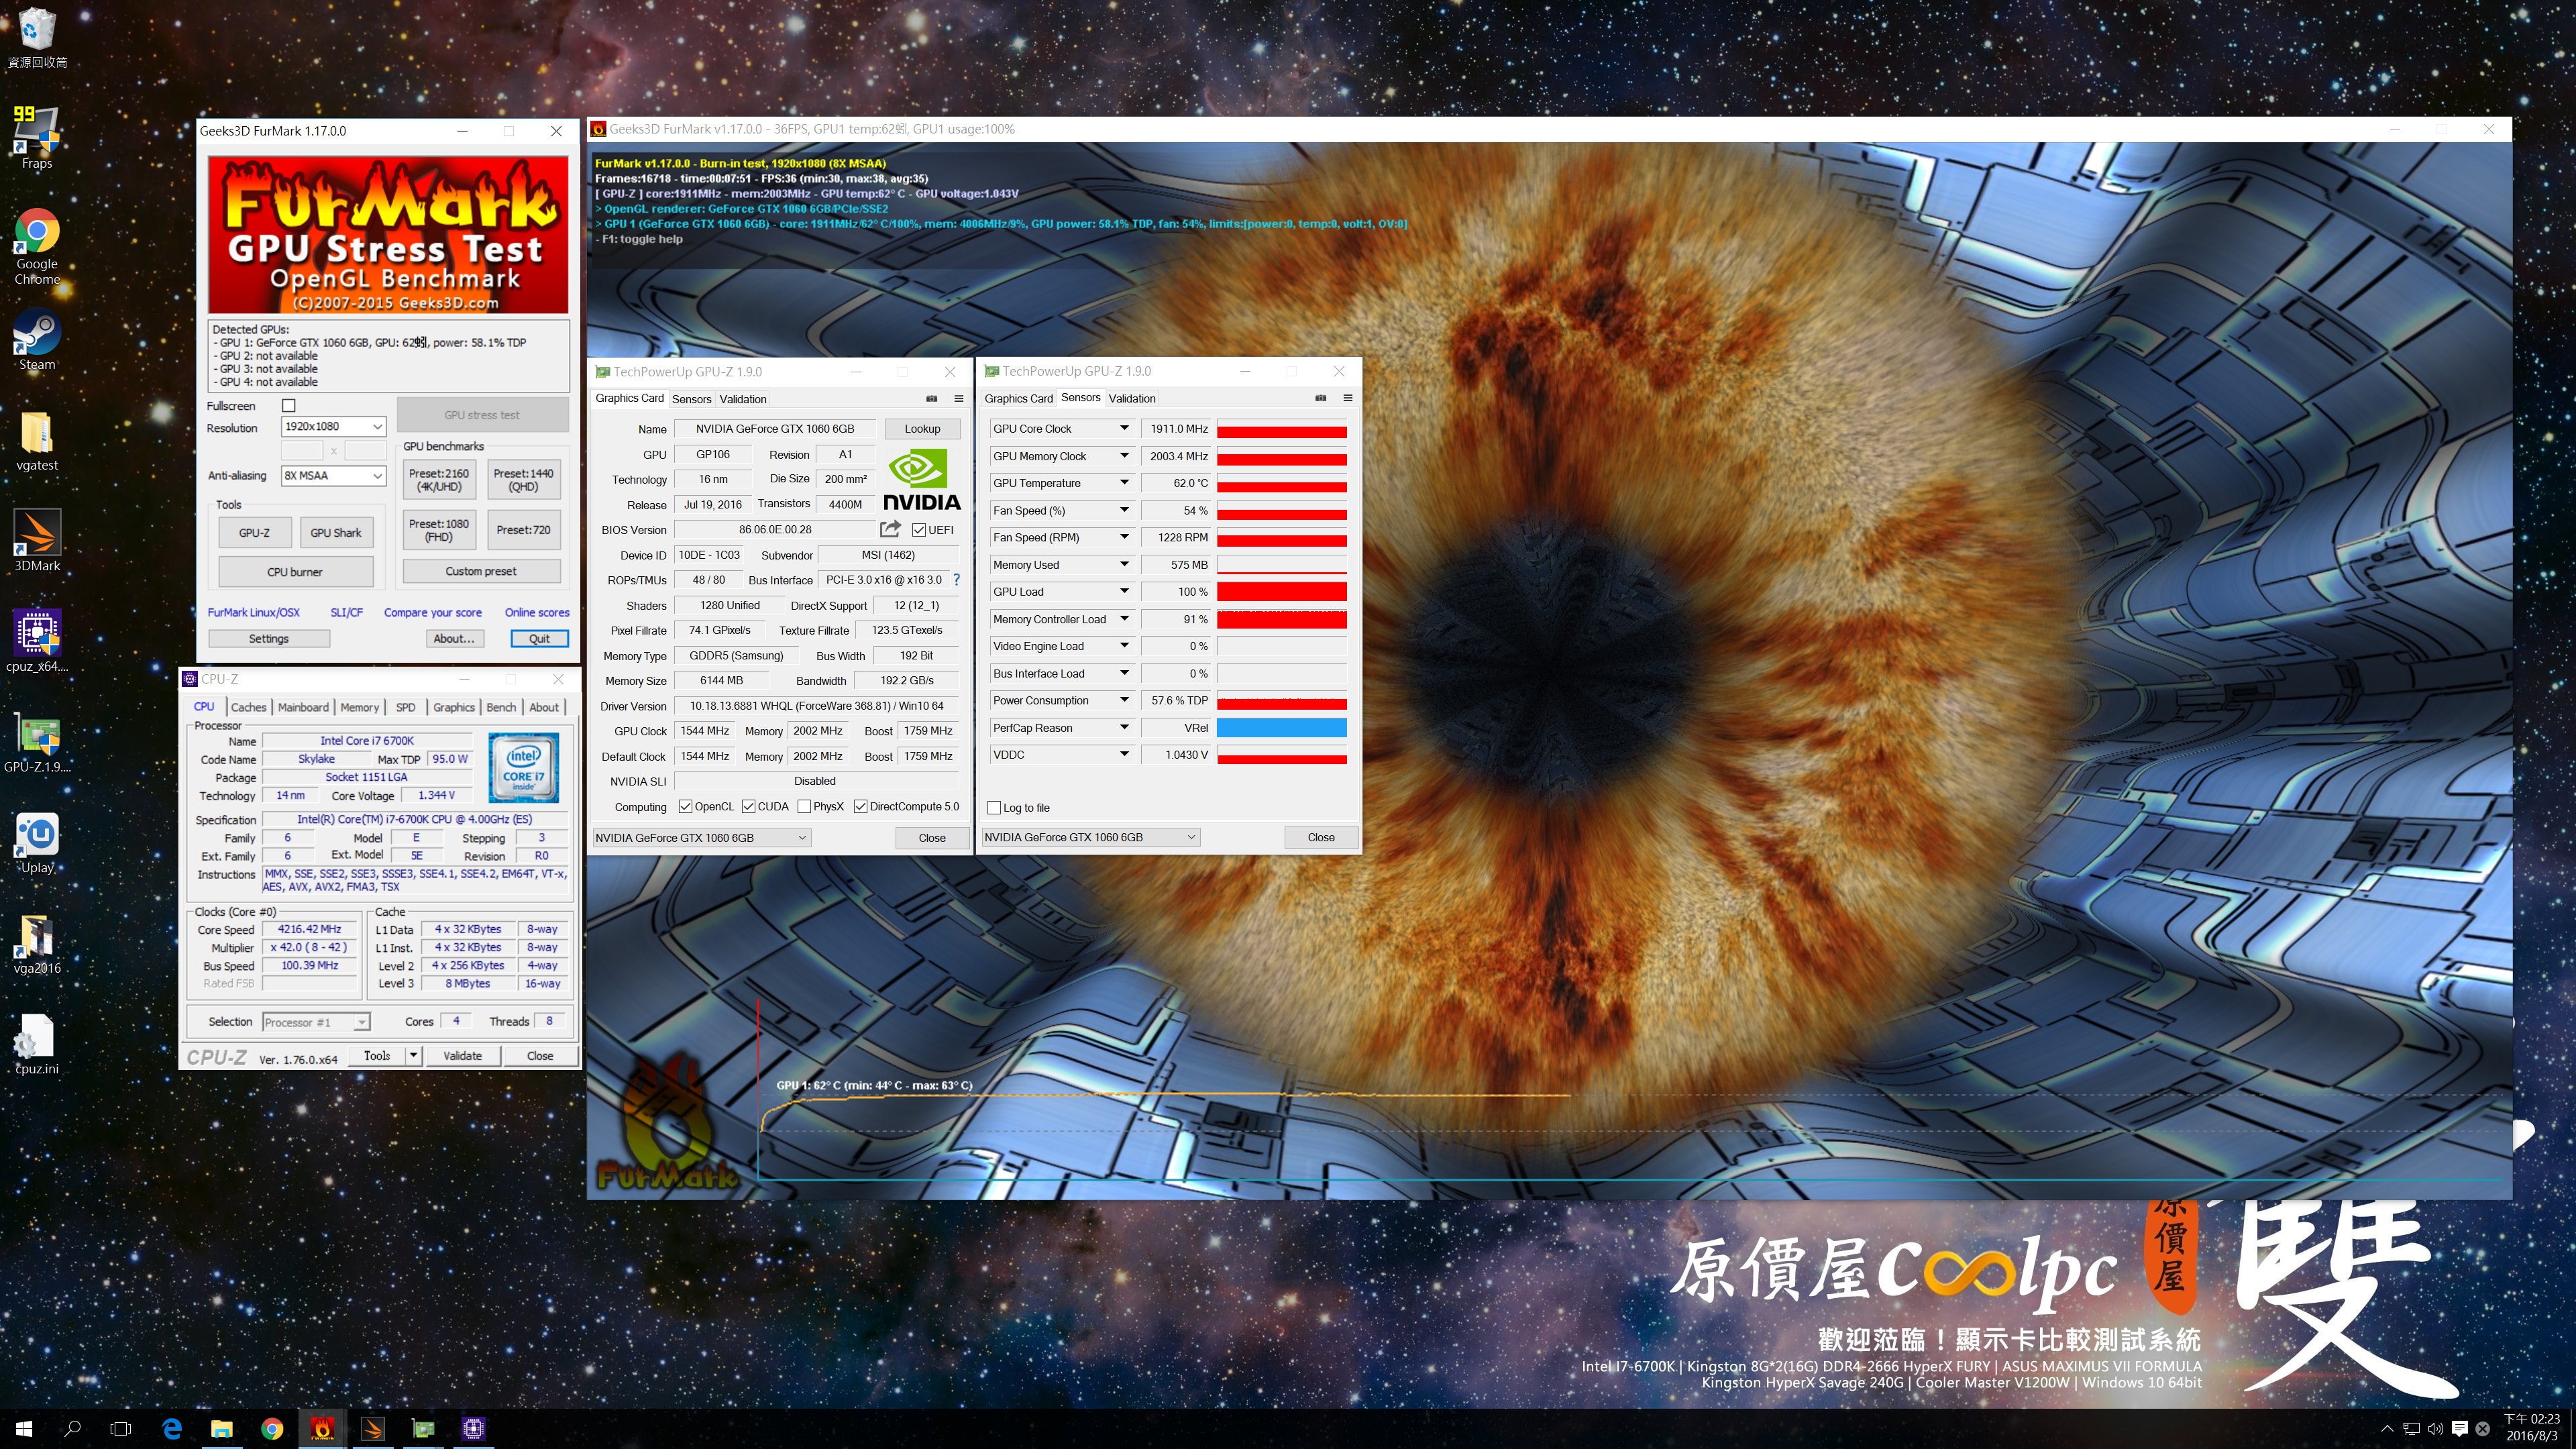Screen dimensions: 2576x1449
Task: Toggle the DirectCompute 5.0 checkbox
Action: pyautogui.click(x=860, y=807)
